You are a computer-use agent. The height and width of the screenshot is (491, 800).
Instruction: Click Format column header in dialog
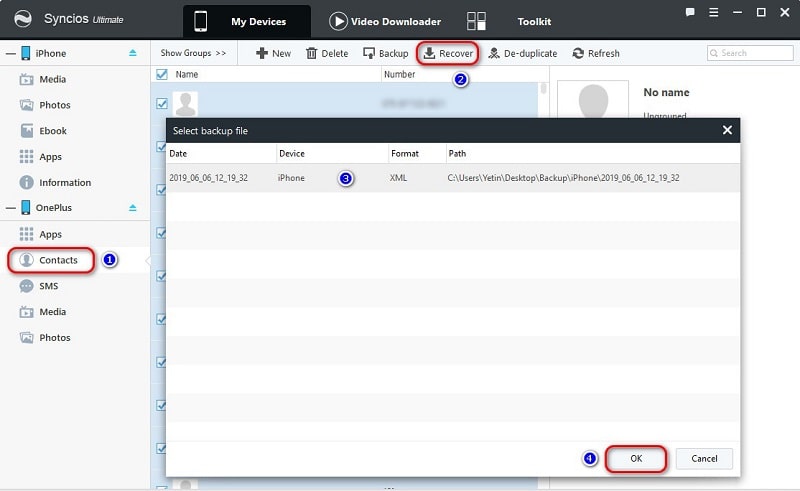405,154
